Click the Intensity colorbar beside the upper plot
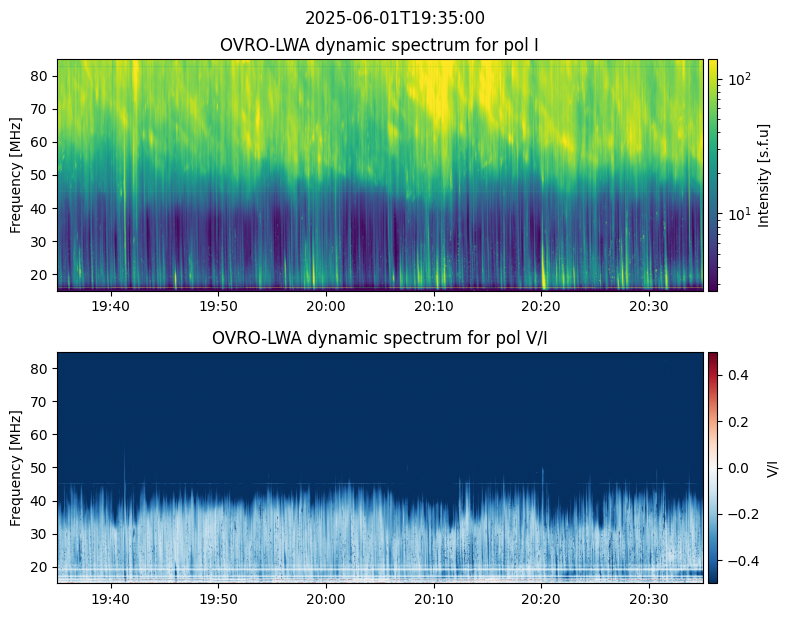Viewport: 789px width, 617px height. tap(713, 175)
